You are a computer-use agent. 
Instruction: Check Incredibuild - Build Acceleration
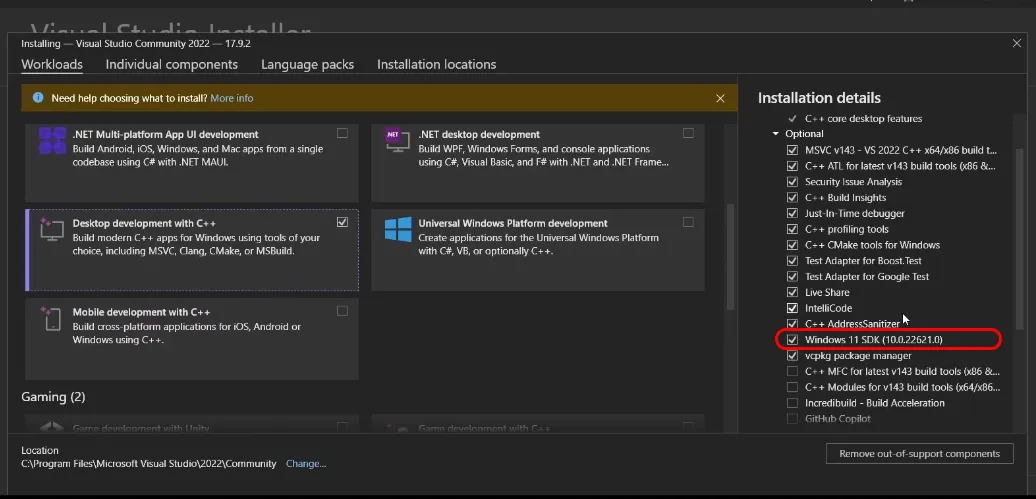point(792,403)
